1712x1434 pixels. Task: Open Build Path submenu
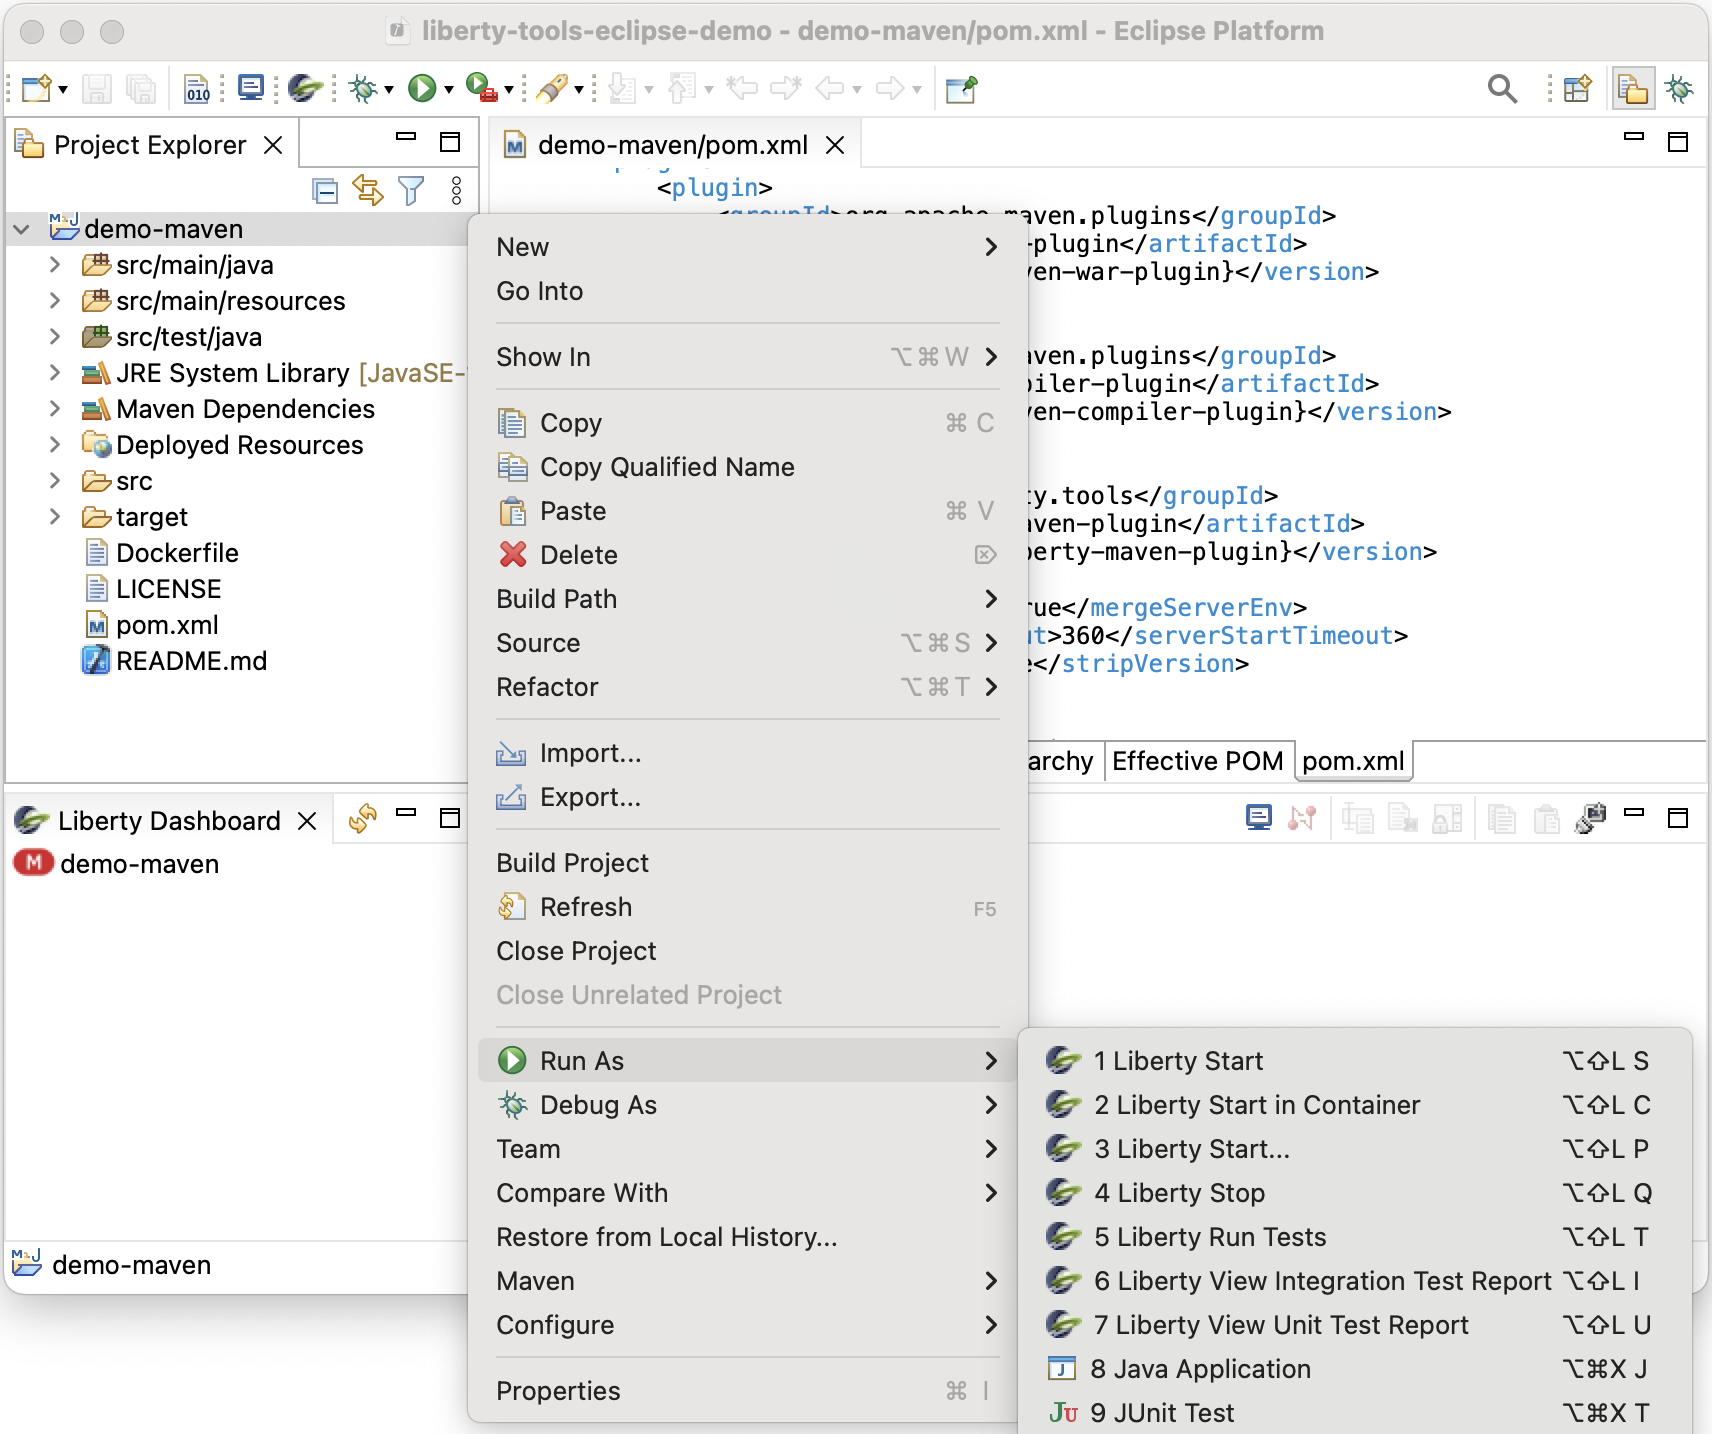click(747, 599)
